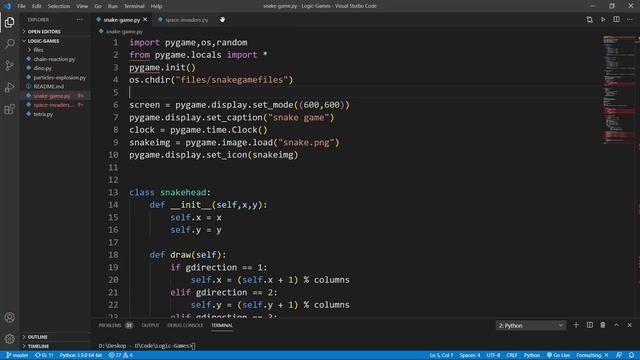Switch to the Output panel tab

(x=150, y=325)
